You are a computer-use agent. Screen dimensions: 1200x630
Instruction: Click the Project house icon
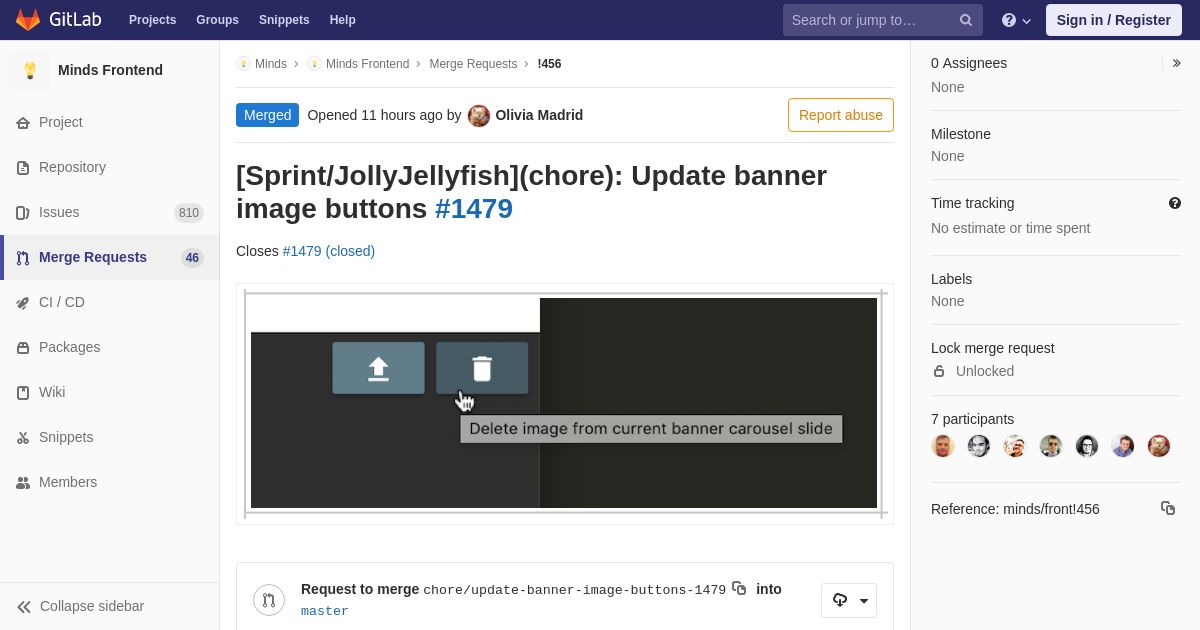pos(23,122)
